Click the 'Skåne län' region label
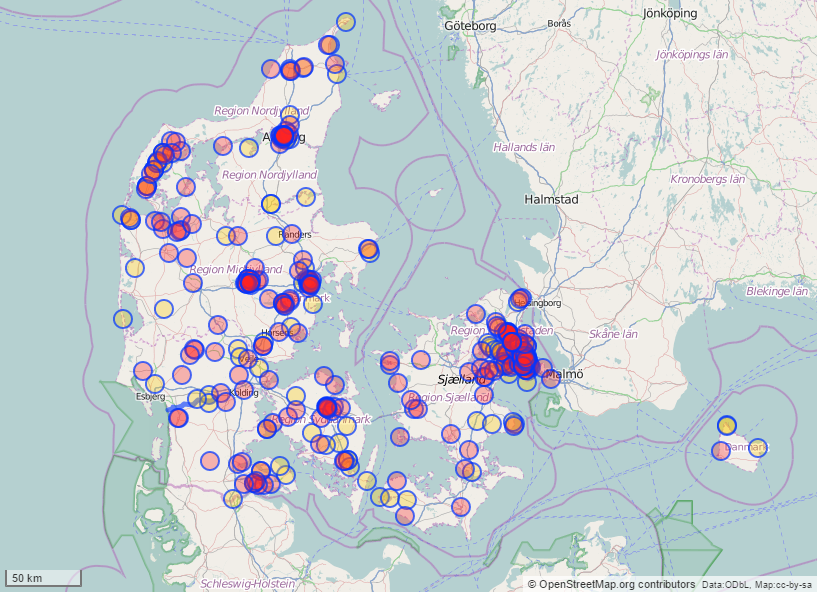Image resolution: width=817 pixels, height=592 pixels. pos(613,334)
